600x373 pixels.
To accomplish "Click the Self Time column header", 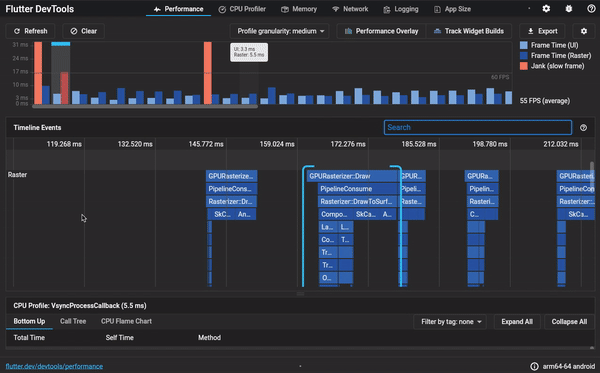I will 119,337.
